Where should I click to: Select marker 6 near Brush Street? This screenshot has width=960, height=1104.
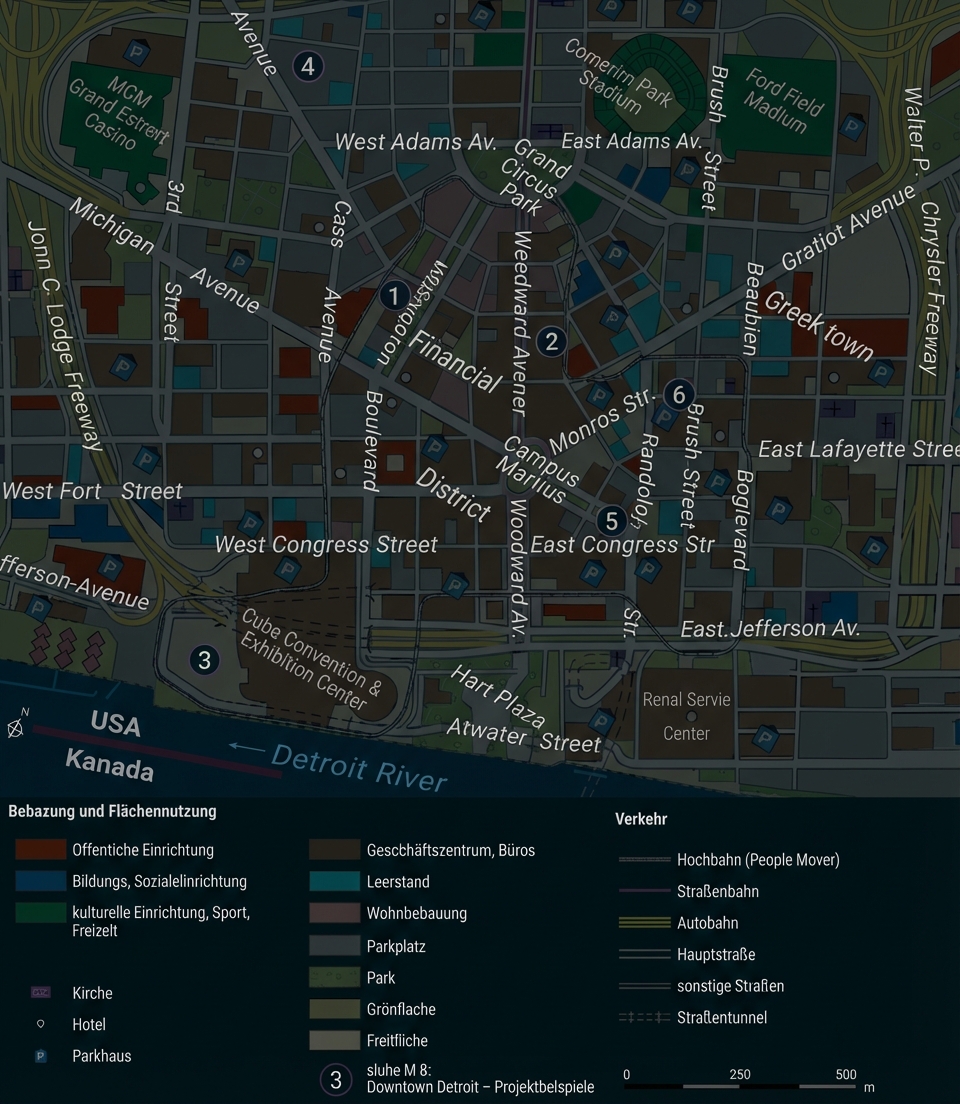pyautogui.click(x=678, y=395)
